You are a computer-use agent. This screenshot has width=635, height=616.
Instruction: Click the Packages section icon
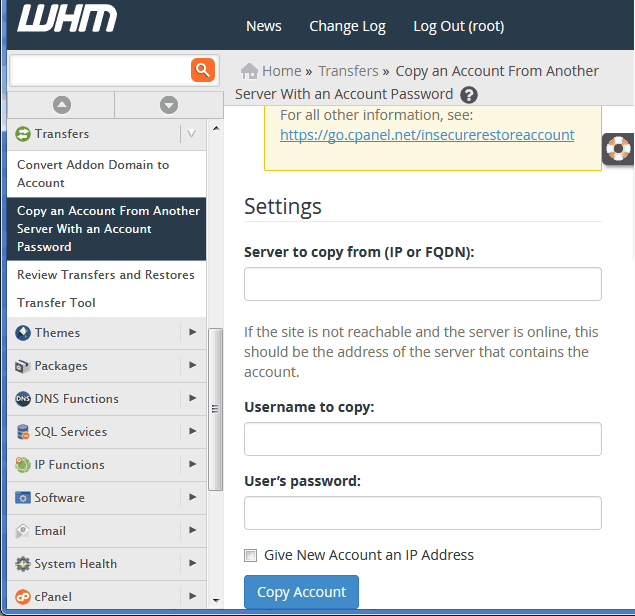pos(23,366)
